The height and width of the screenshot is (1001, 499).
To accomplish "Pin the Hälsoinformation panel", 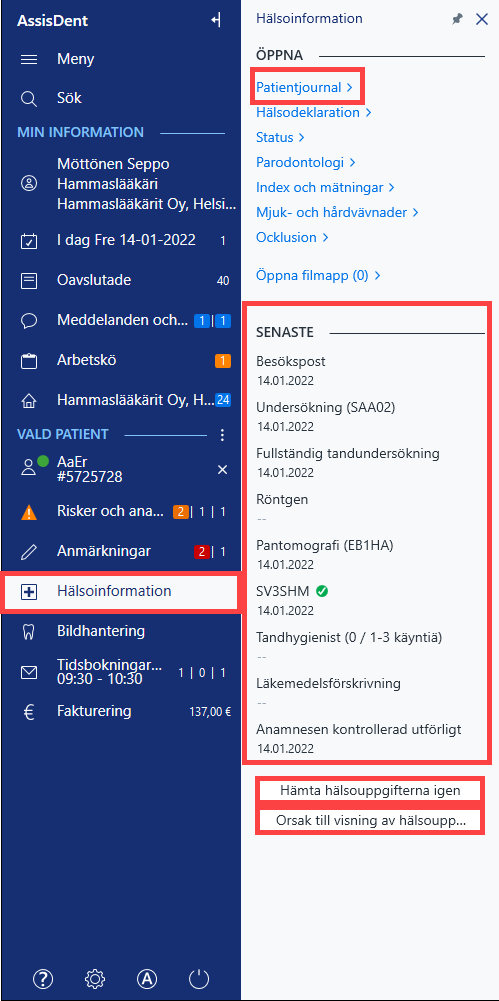I will point(457,20).
